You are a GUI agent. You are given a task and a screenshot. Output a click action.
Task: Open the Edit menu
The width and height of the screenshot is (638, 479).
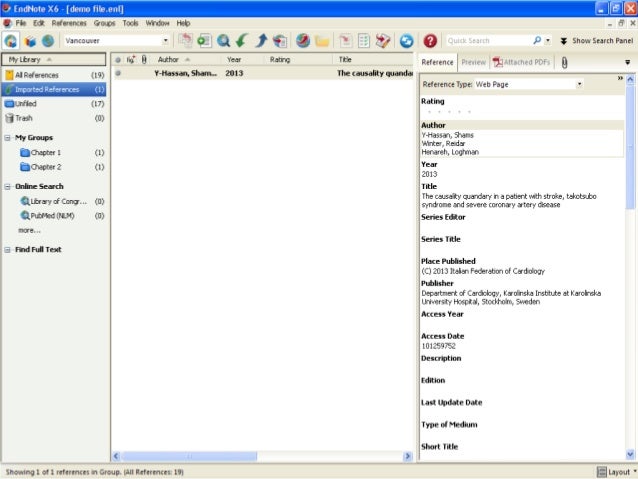tap(39, 23)
